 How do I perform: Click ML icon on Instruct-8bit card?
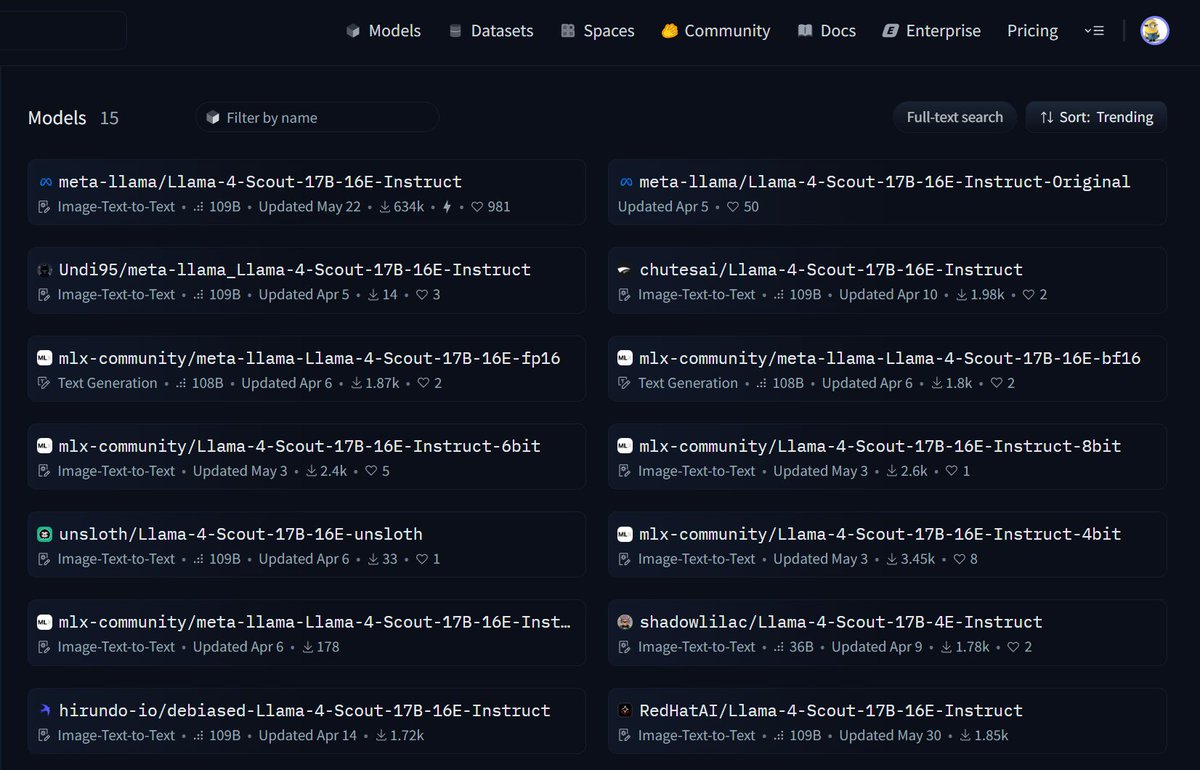[x=625, y=446]
